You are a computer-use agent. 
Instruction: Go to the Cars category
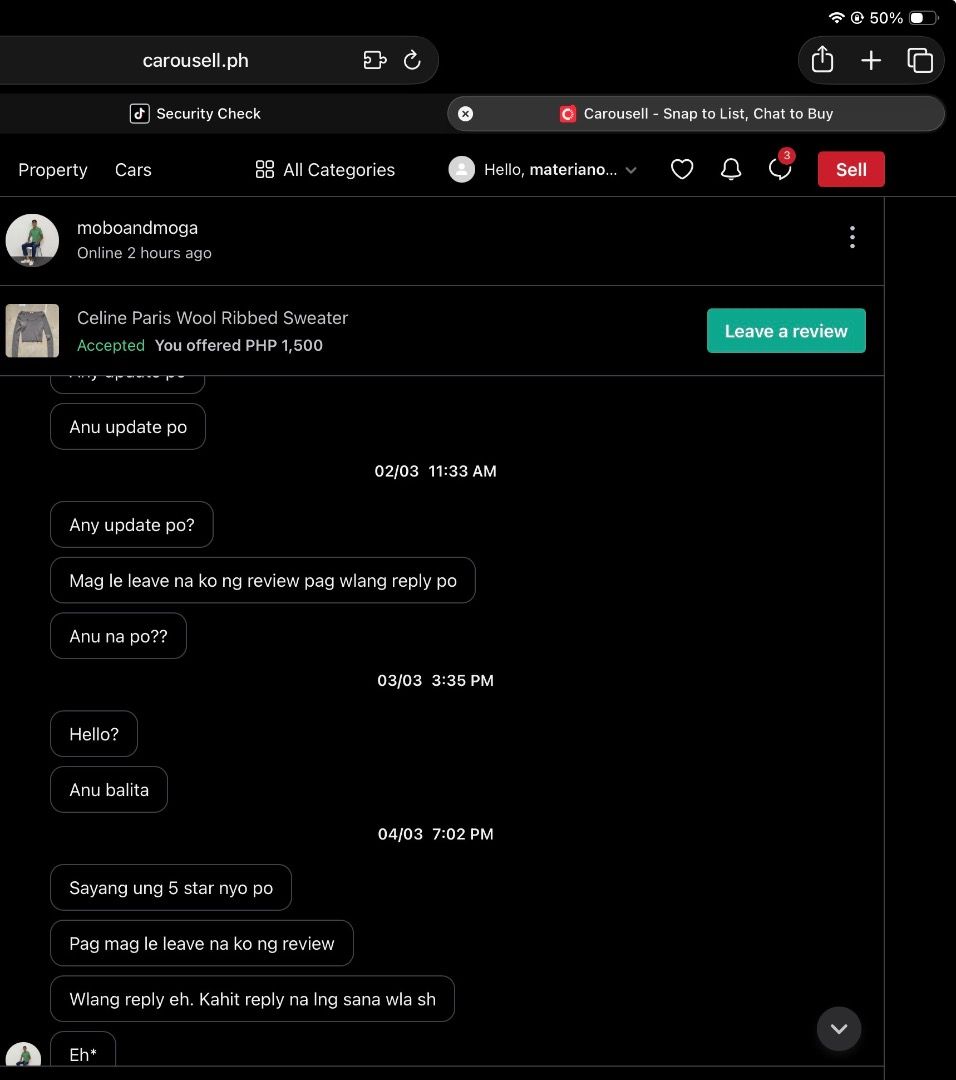tap(133, 170)
